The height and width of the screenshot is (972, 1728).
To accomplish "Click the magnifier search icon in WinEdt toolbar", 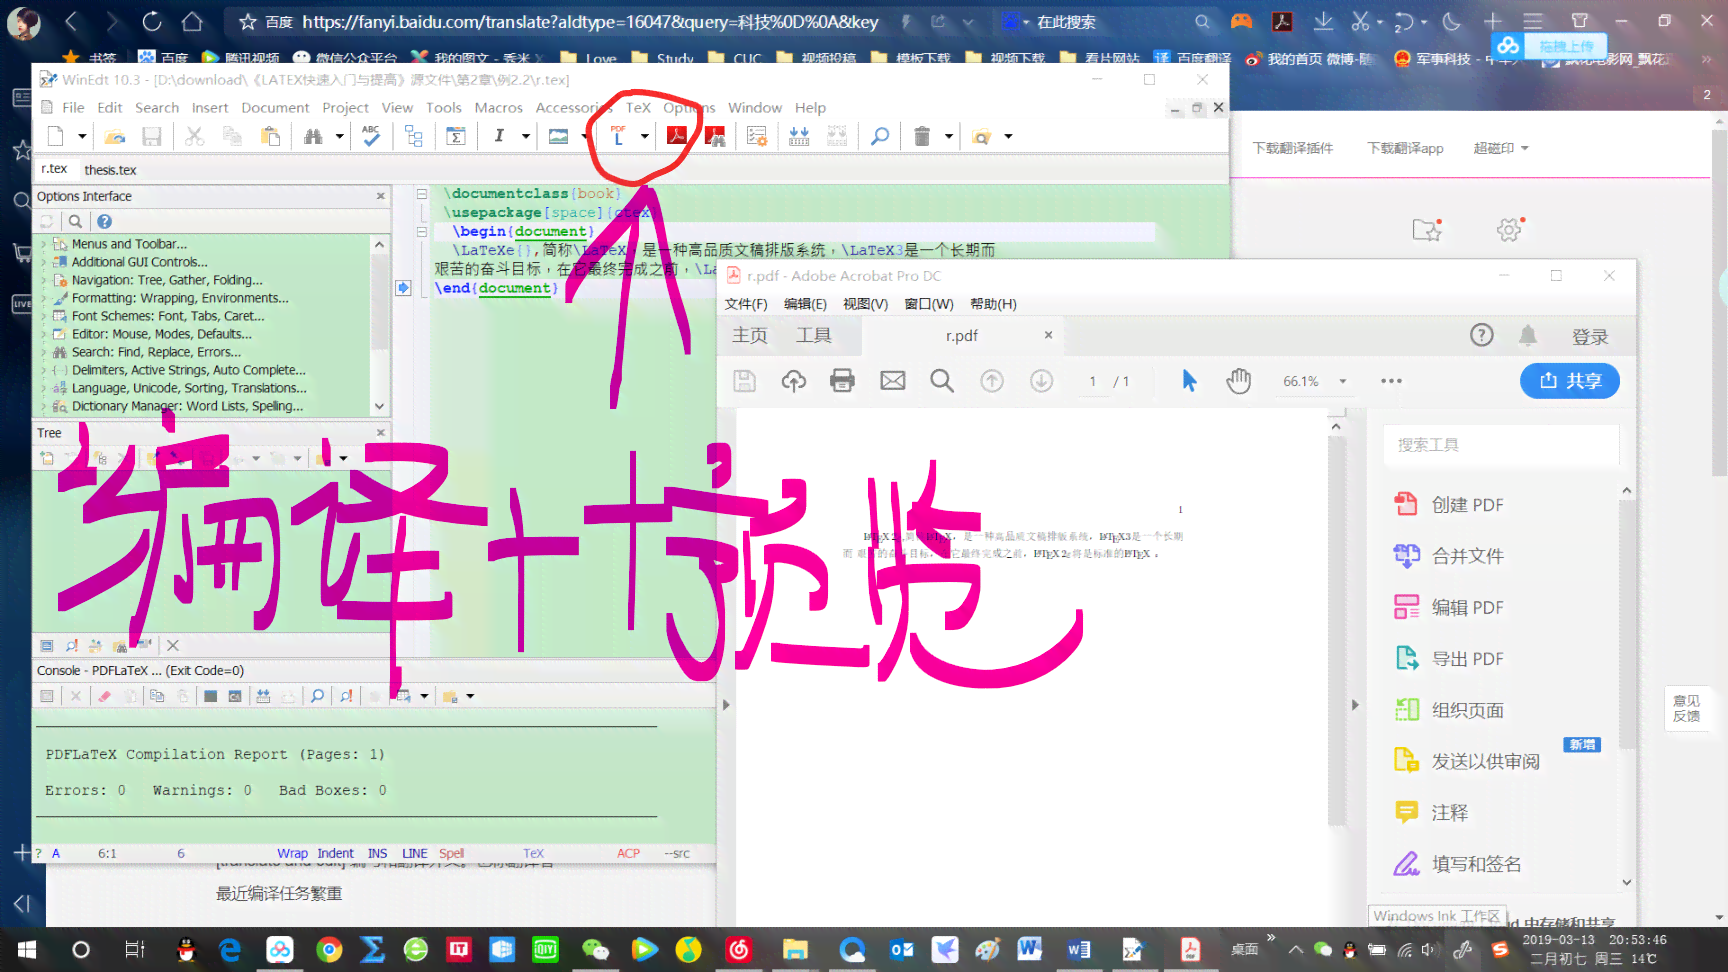I will 880,136.
